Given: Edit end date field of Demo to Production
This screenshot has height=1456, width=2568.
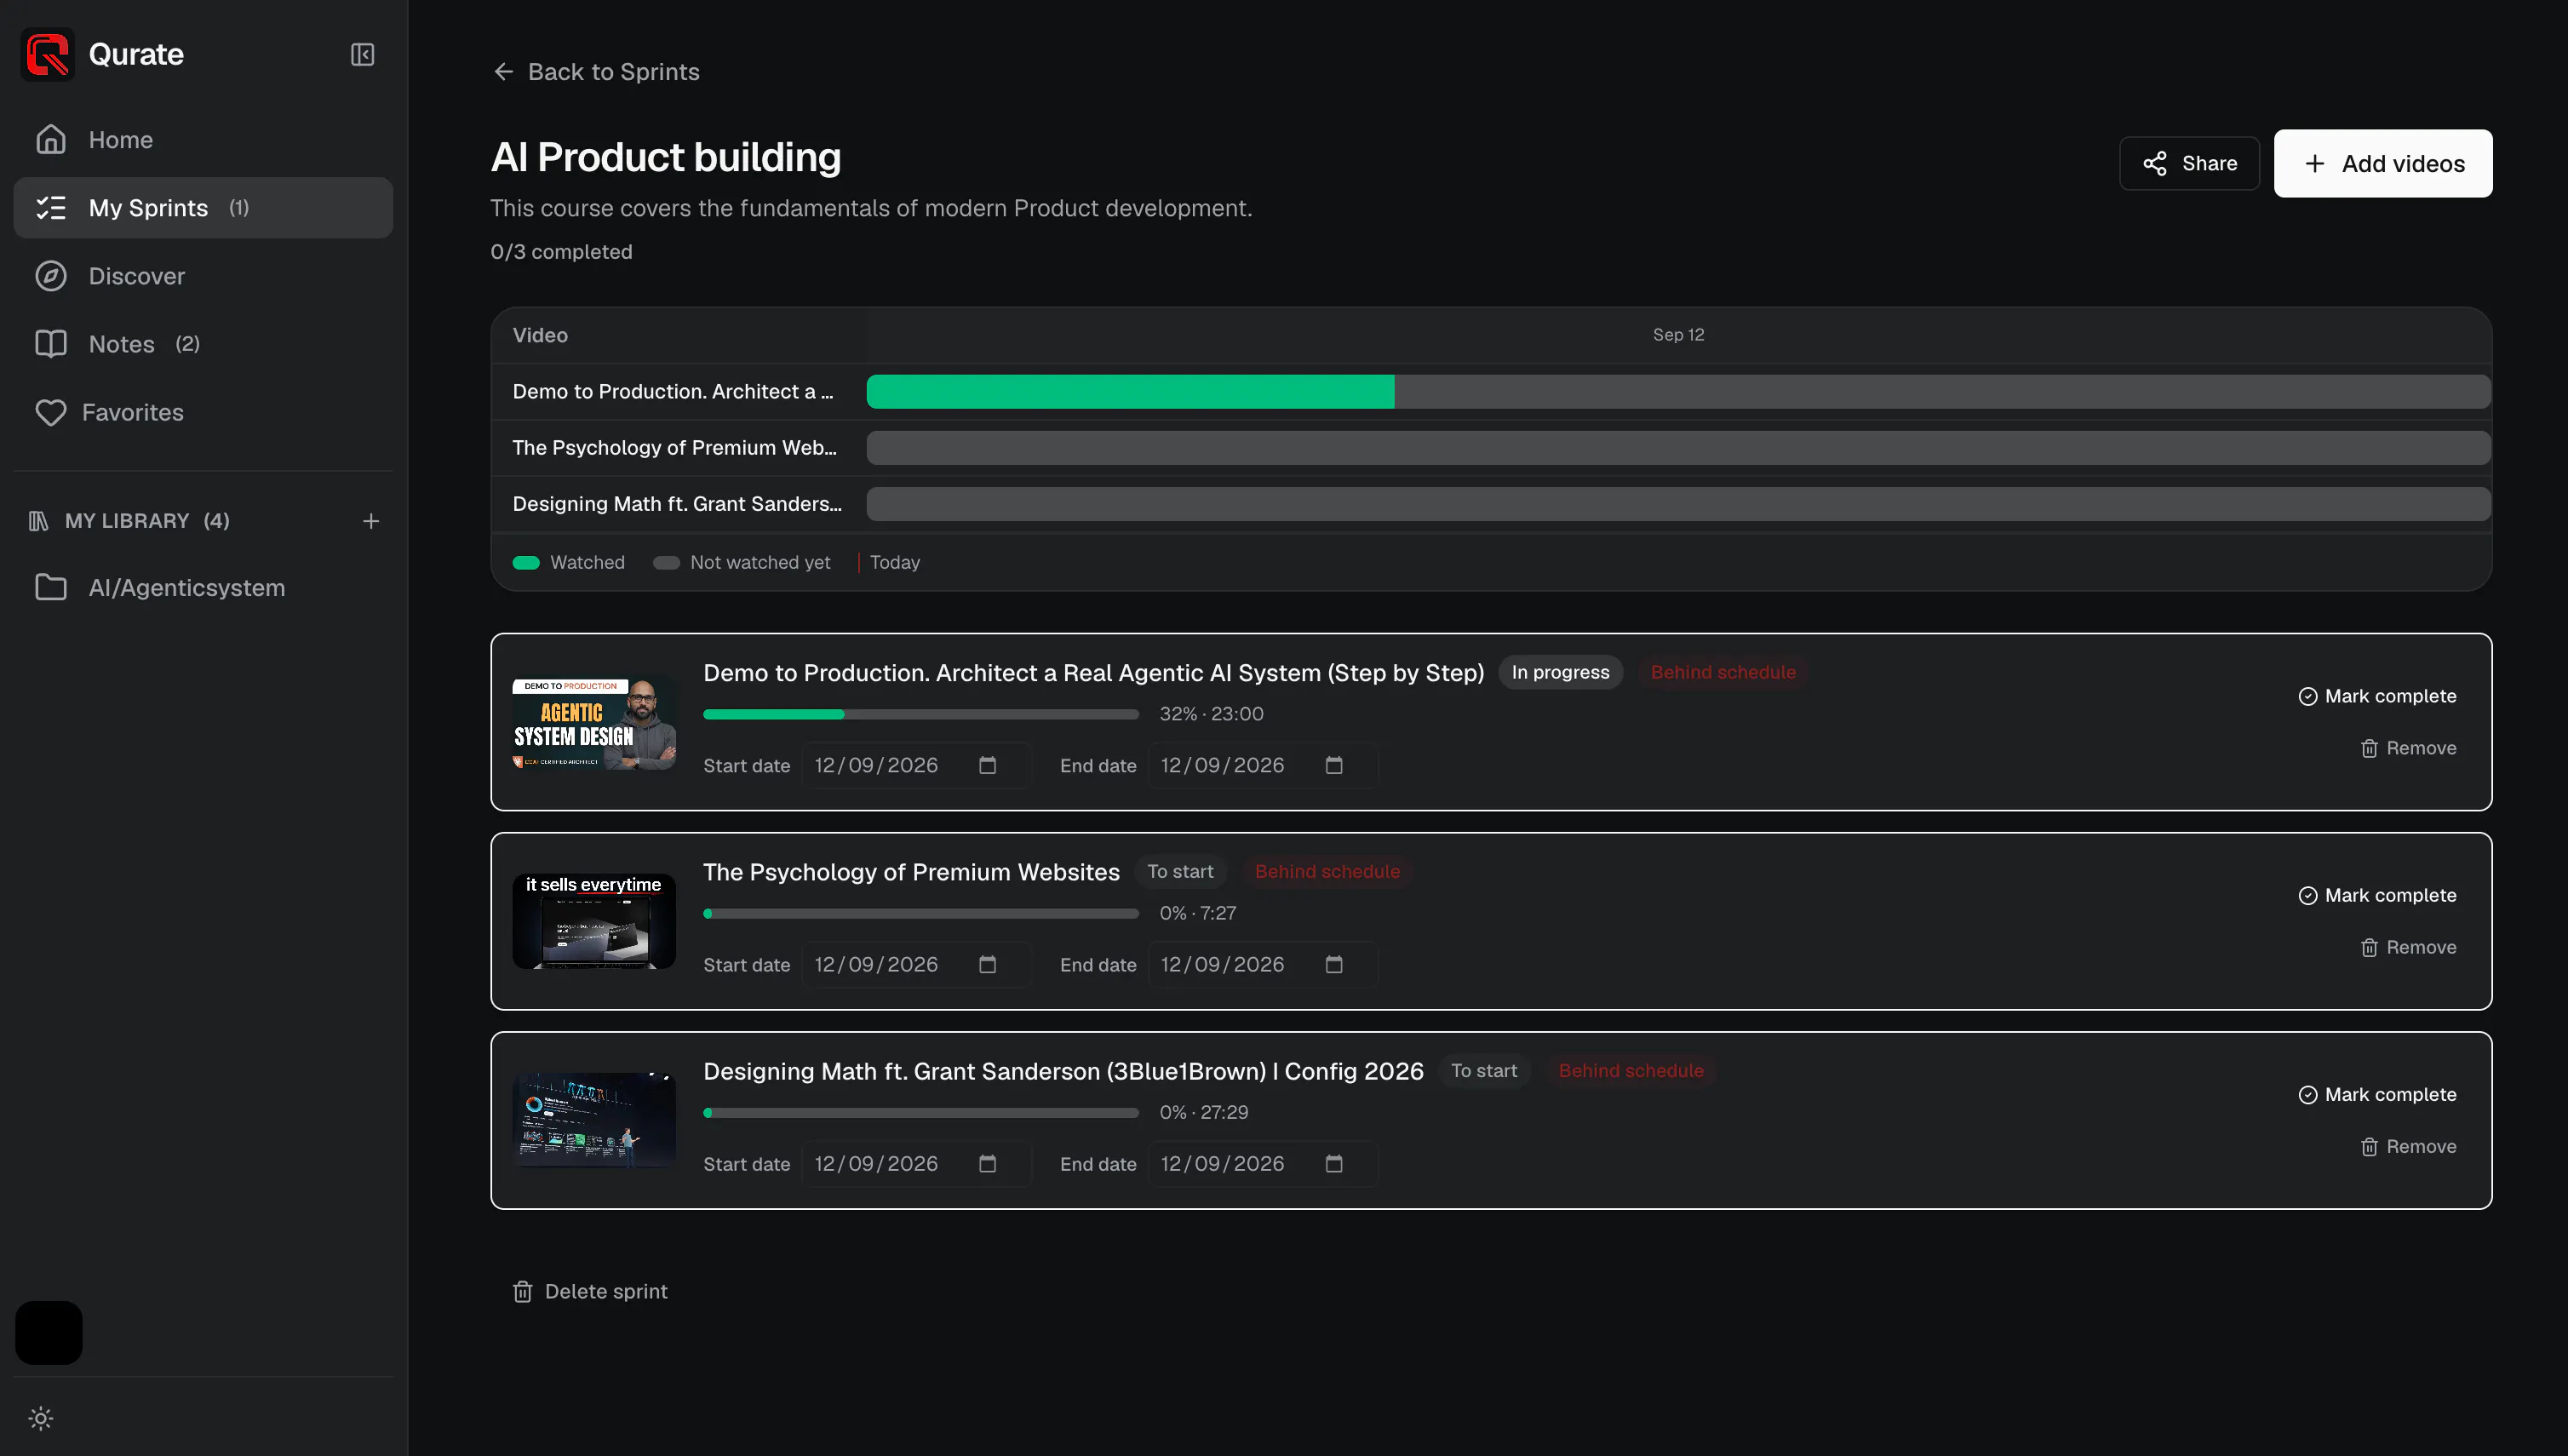Looking at the screenshot, I should (x=1263, y=765).
